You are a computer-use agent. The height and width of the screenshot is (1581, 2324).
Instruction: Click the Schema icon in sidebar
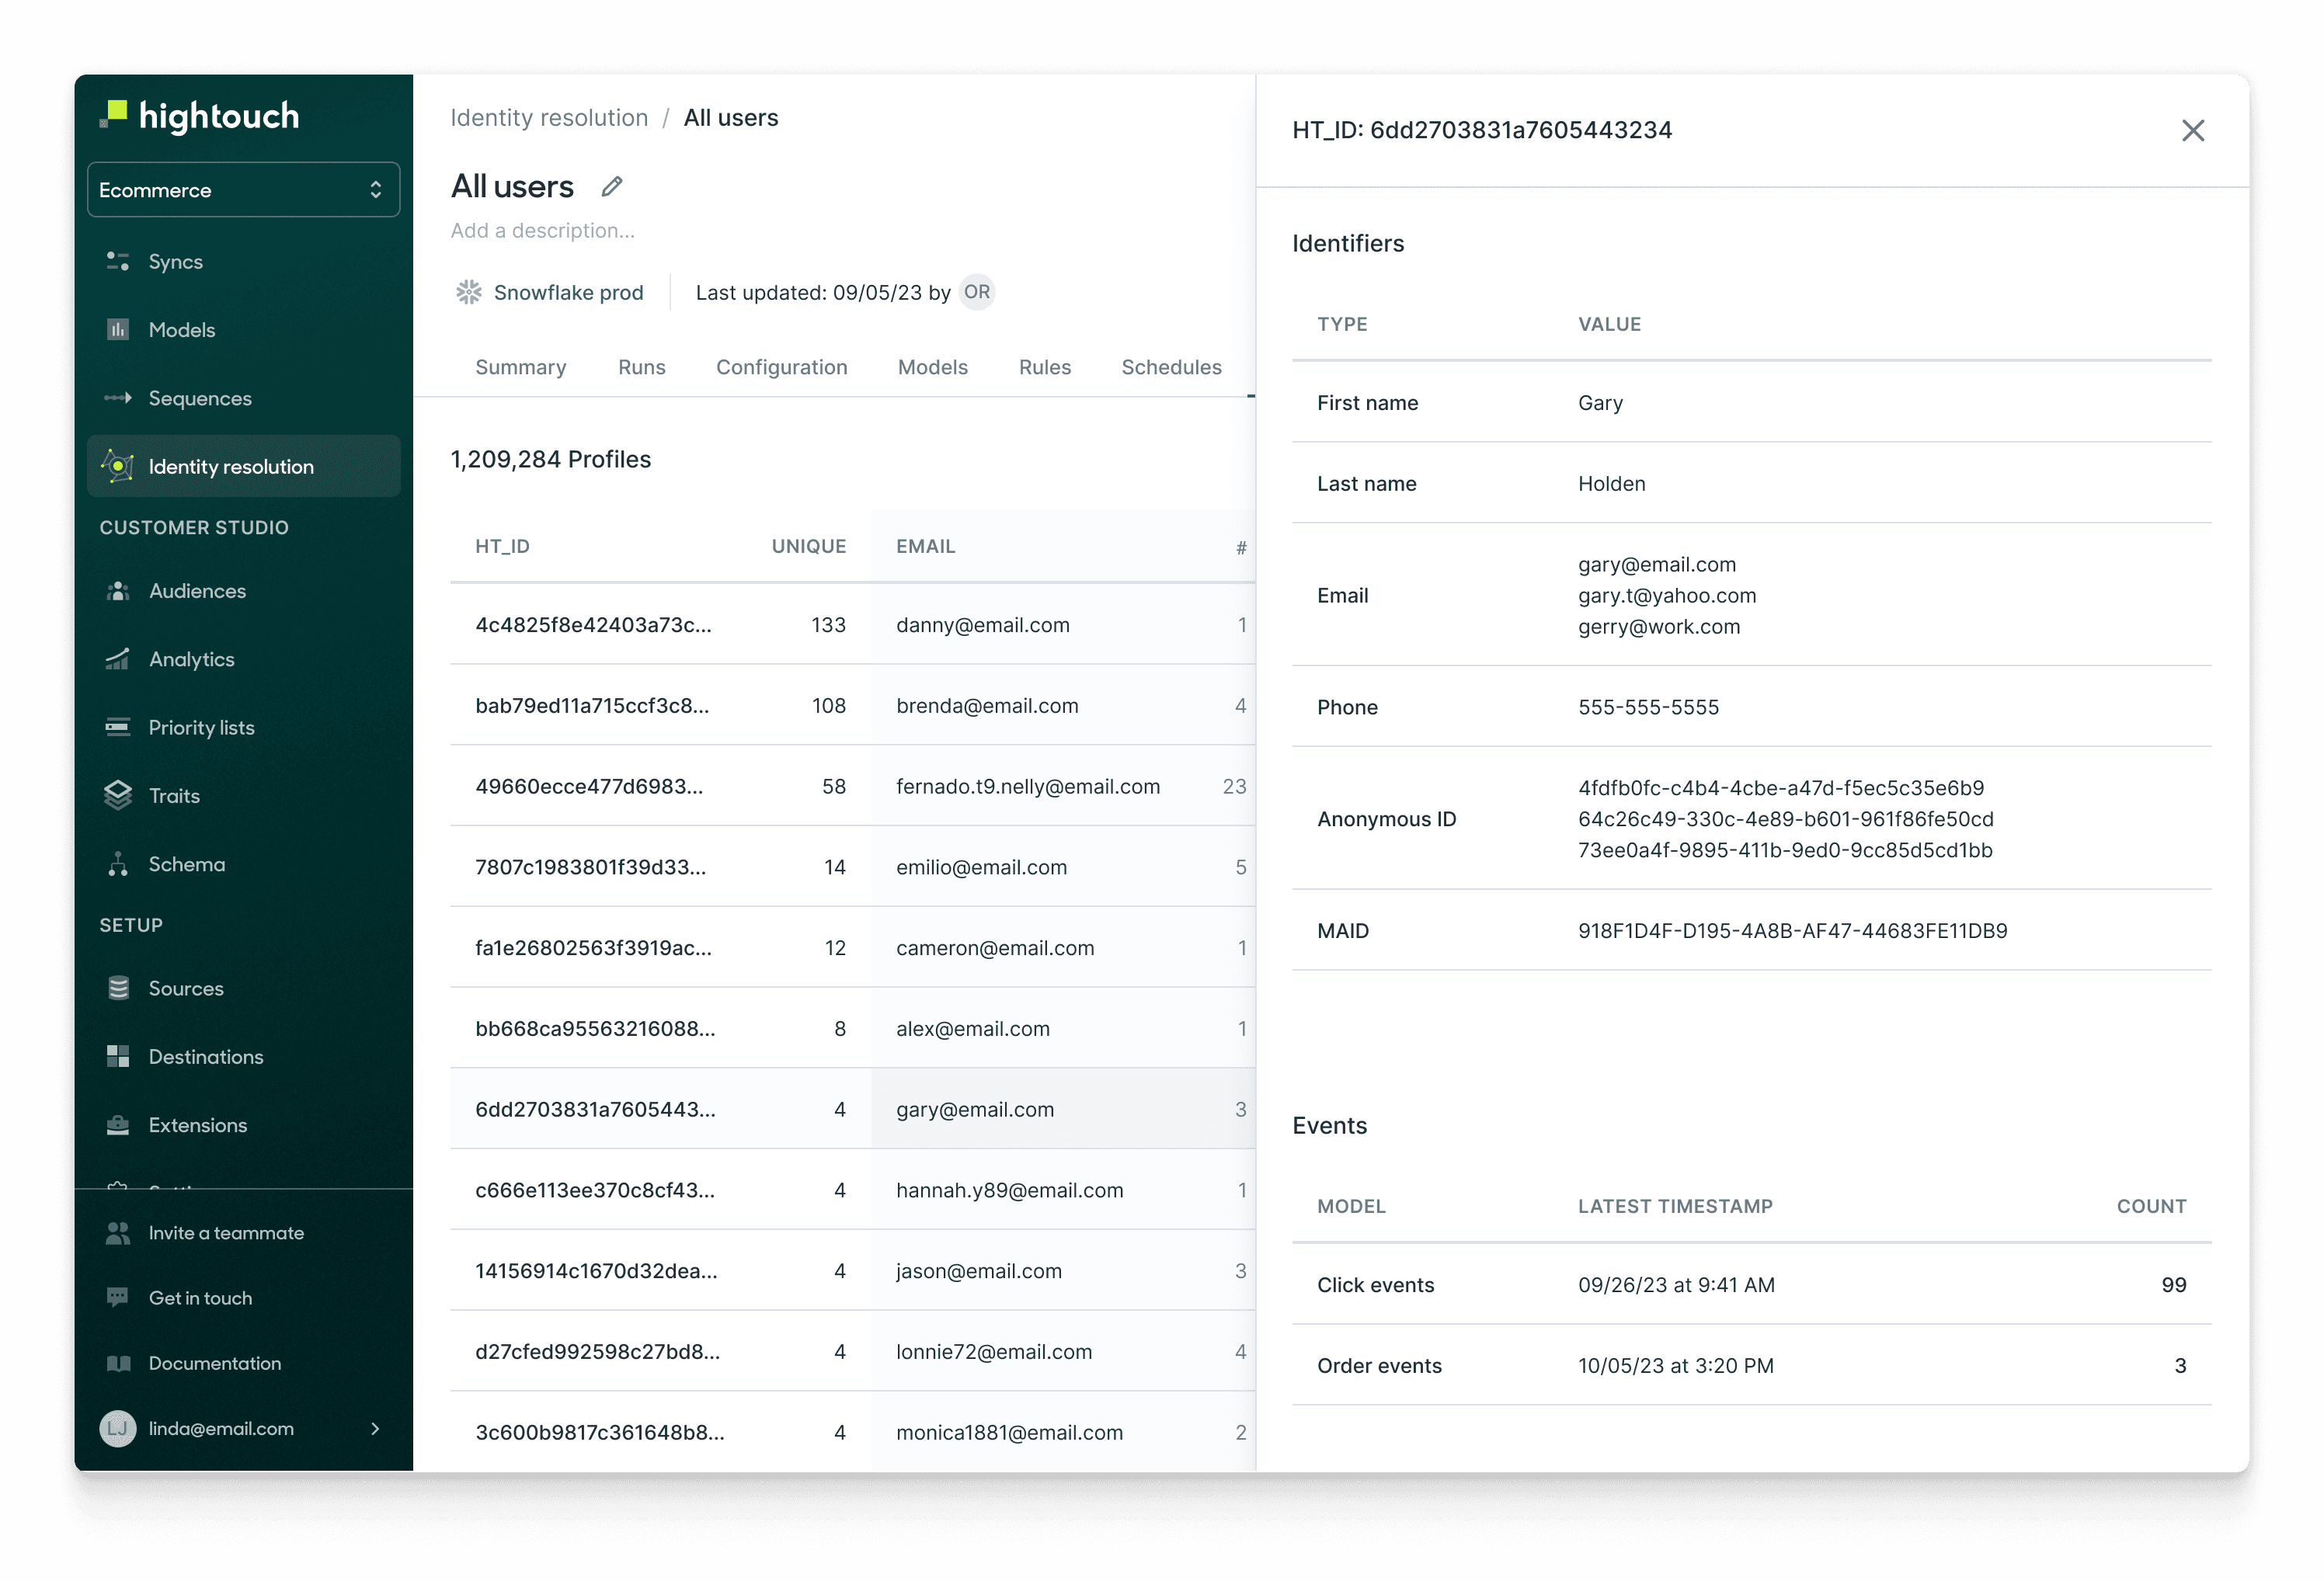coord(117,864)
